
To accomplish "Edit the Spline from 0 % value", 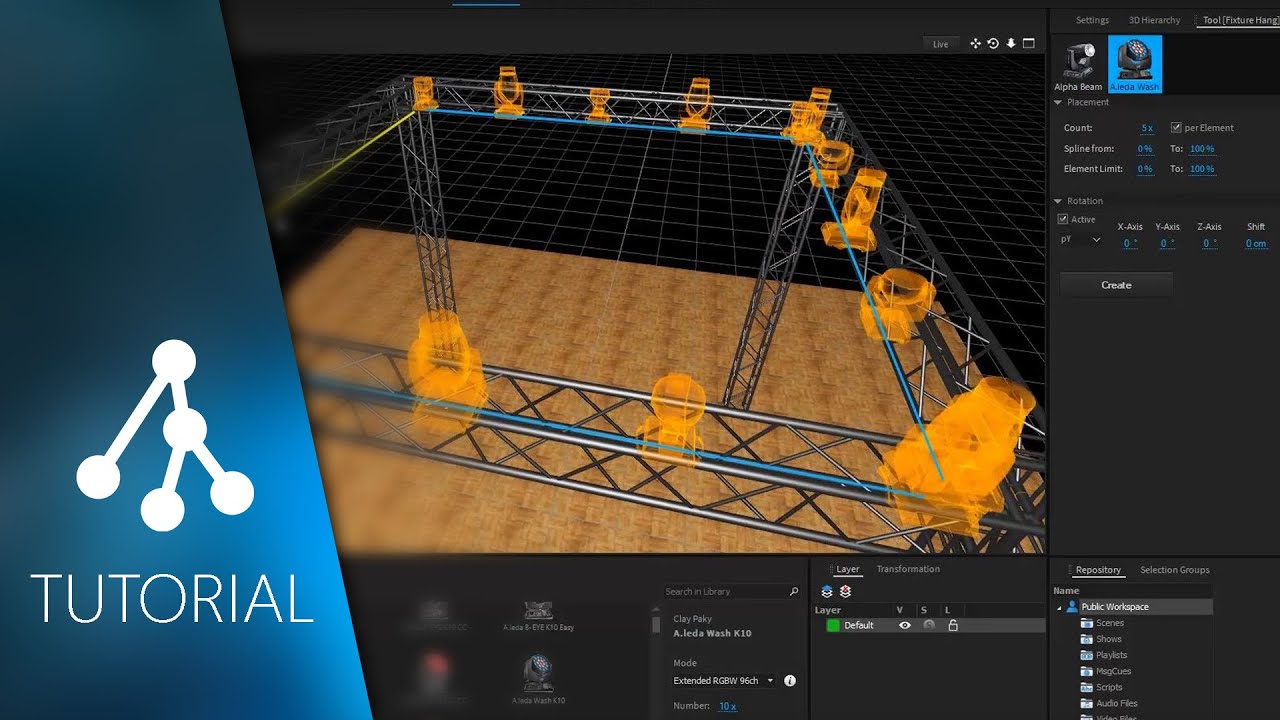I will (1145, 149).
